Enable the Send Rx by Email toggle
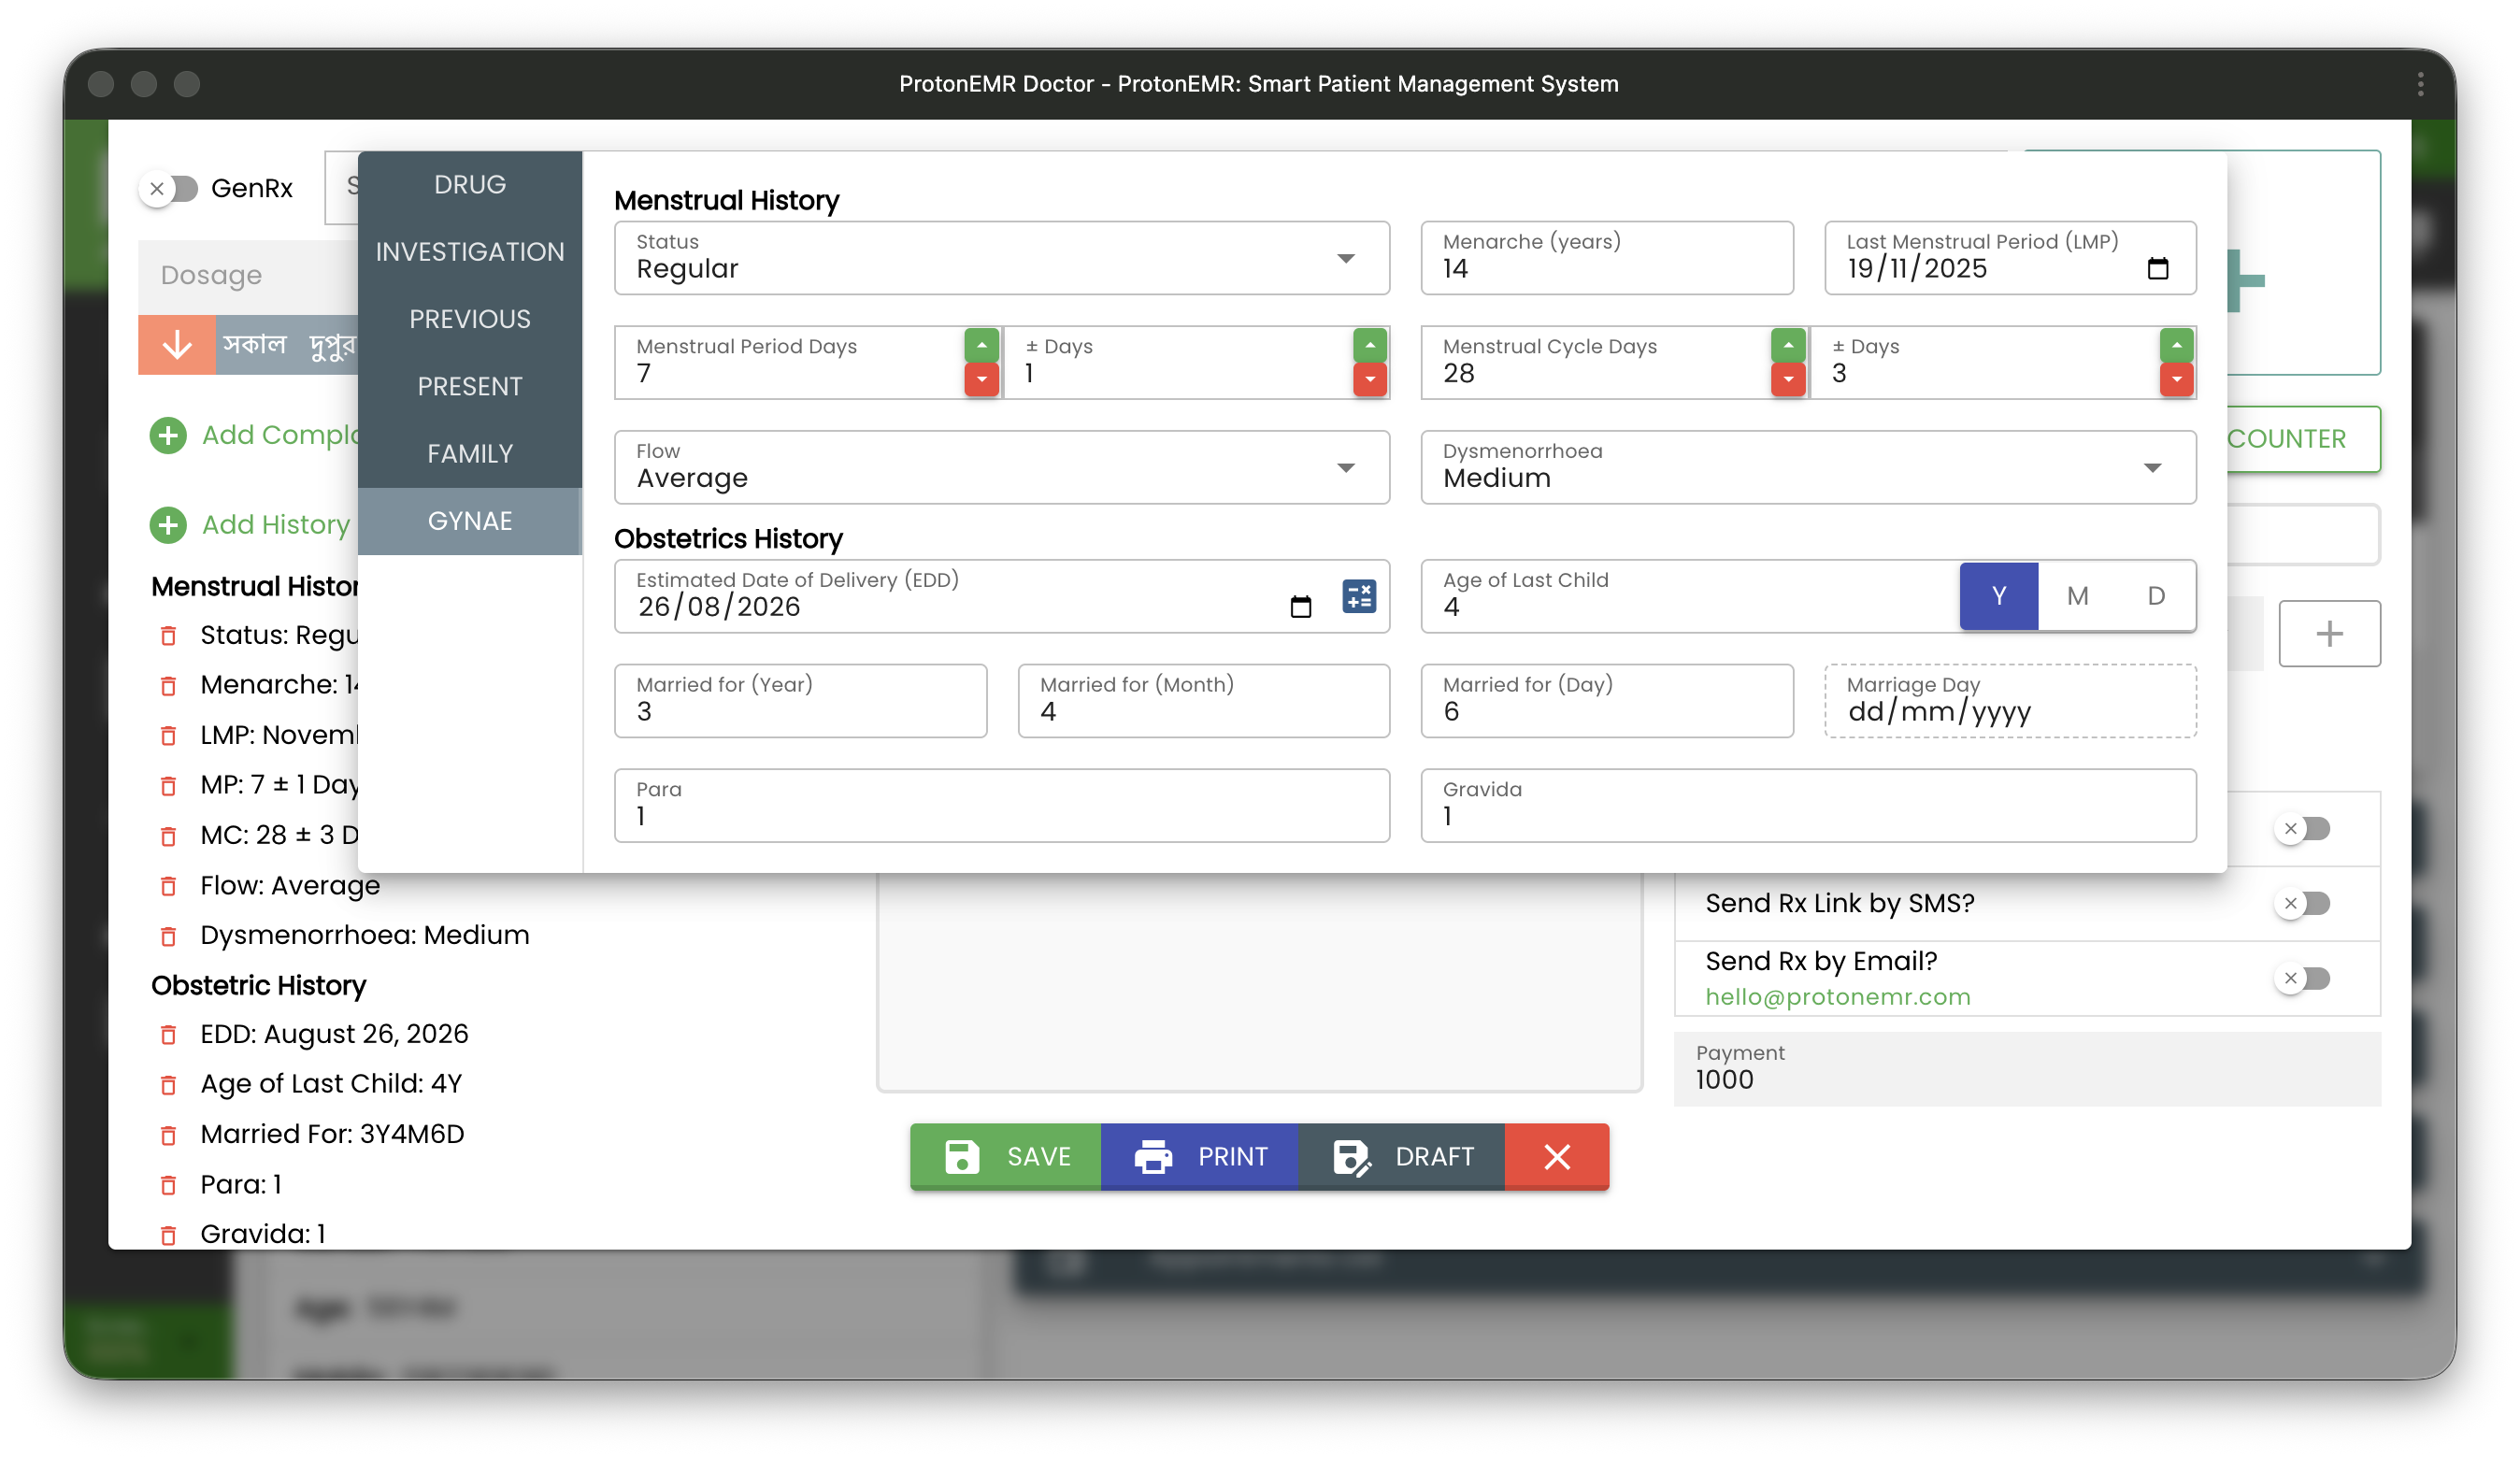 click(x=2305, y=978)
